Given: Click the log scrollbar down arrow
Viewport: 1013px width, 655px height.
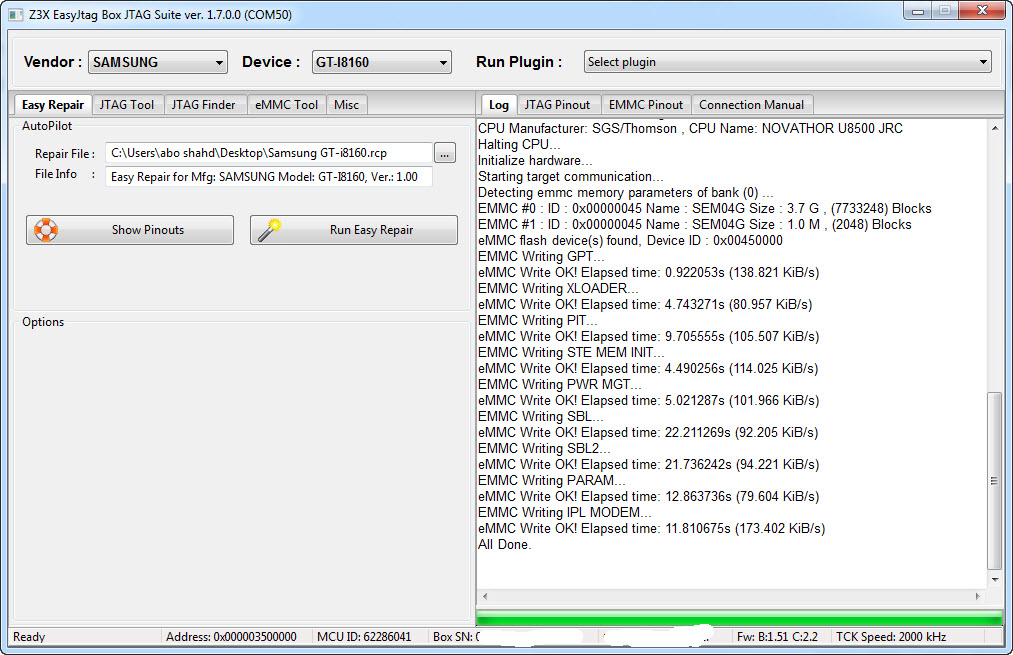Looking at the screenshot, I should [995, 580].
